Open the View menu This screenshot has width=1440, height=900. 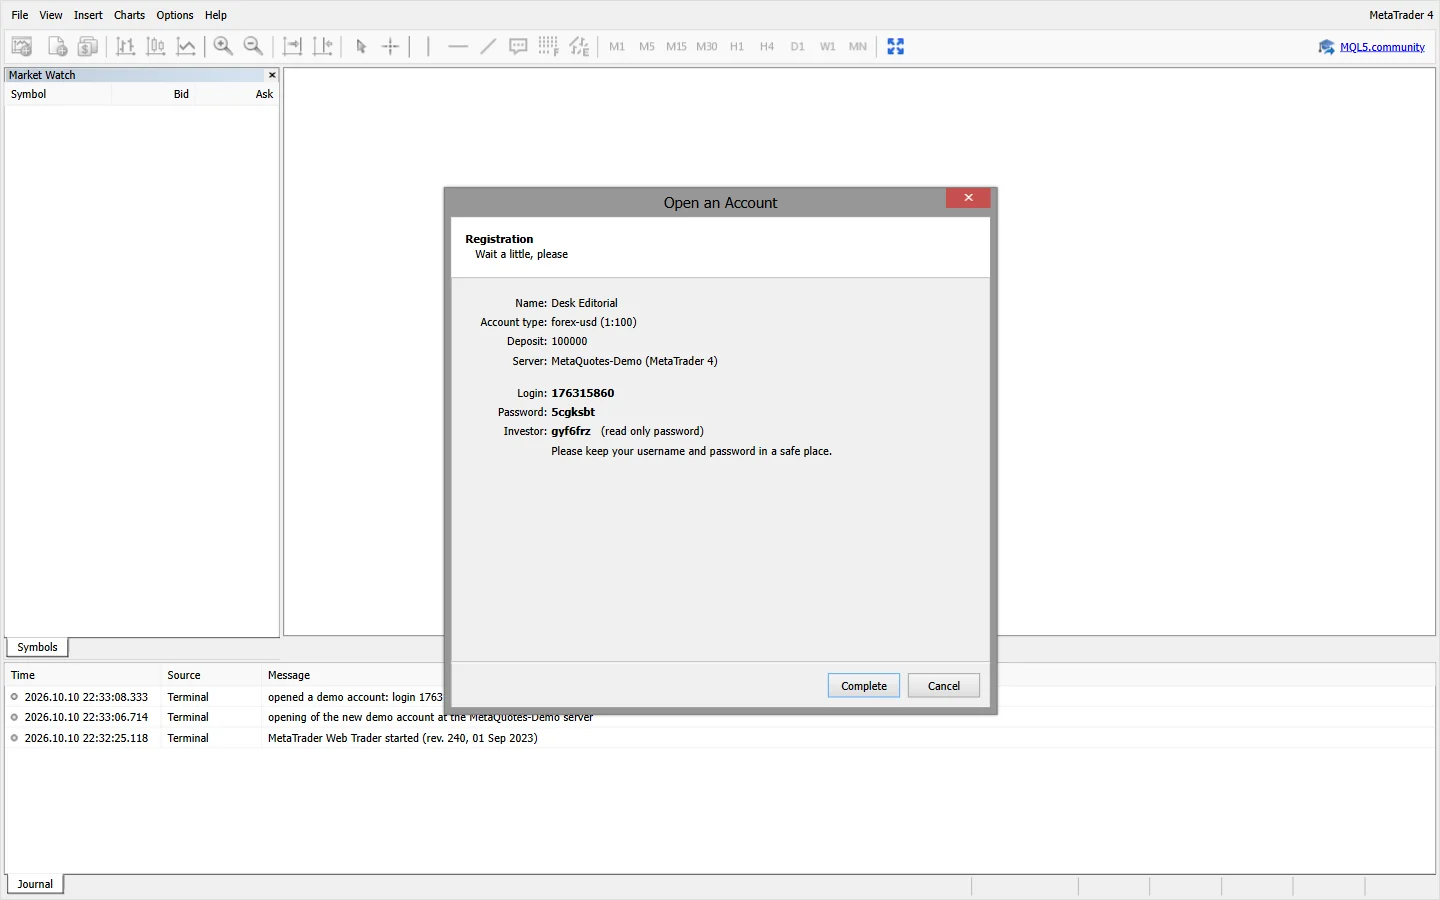(x=51, y=15)
